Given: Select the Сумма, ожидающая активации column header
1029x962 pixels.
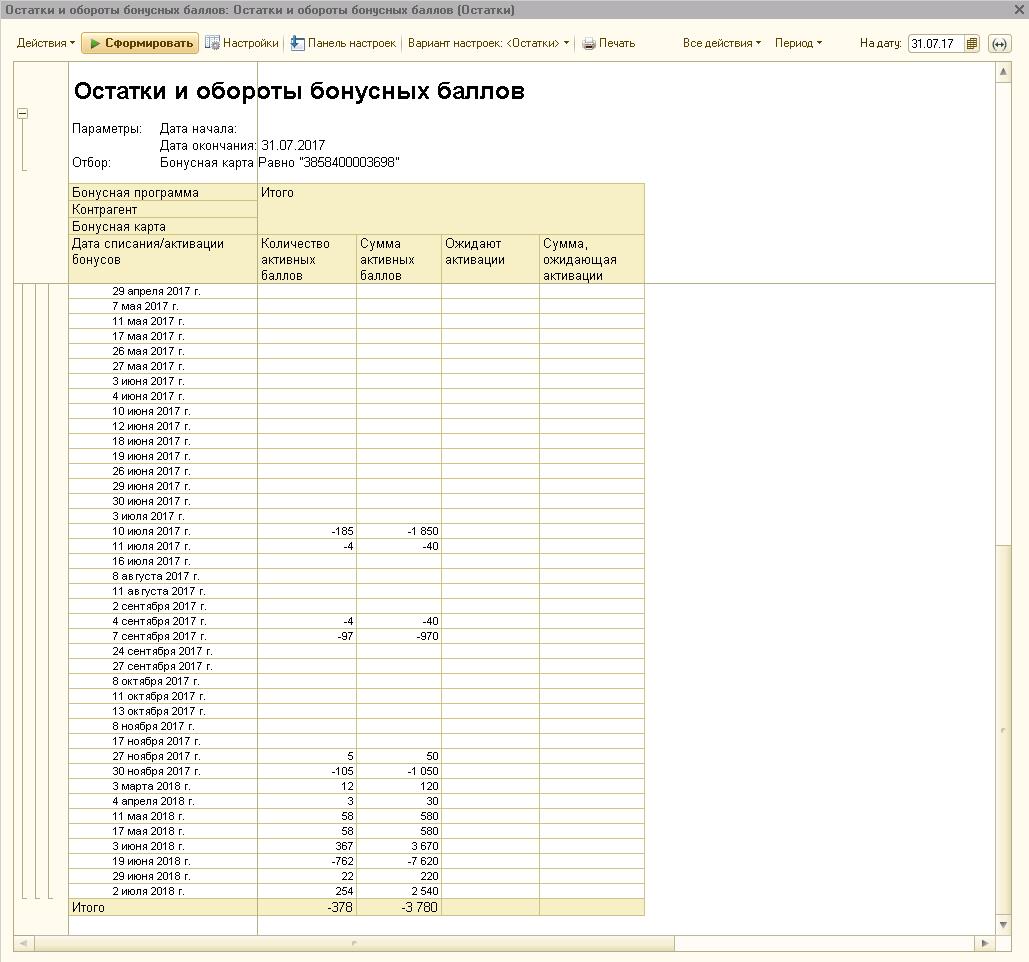Looking at the screenshot, I should pyautogui.click(x=592, y=259).
